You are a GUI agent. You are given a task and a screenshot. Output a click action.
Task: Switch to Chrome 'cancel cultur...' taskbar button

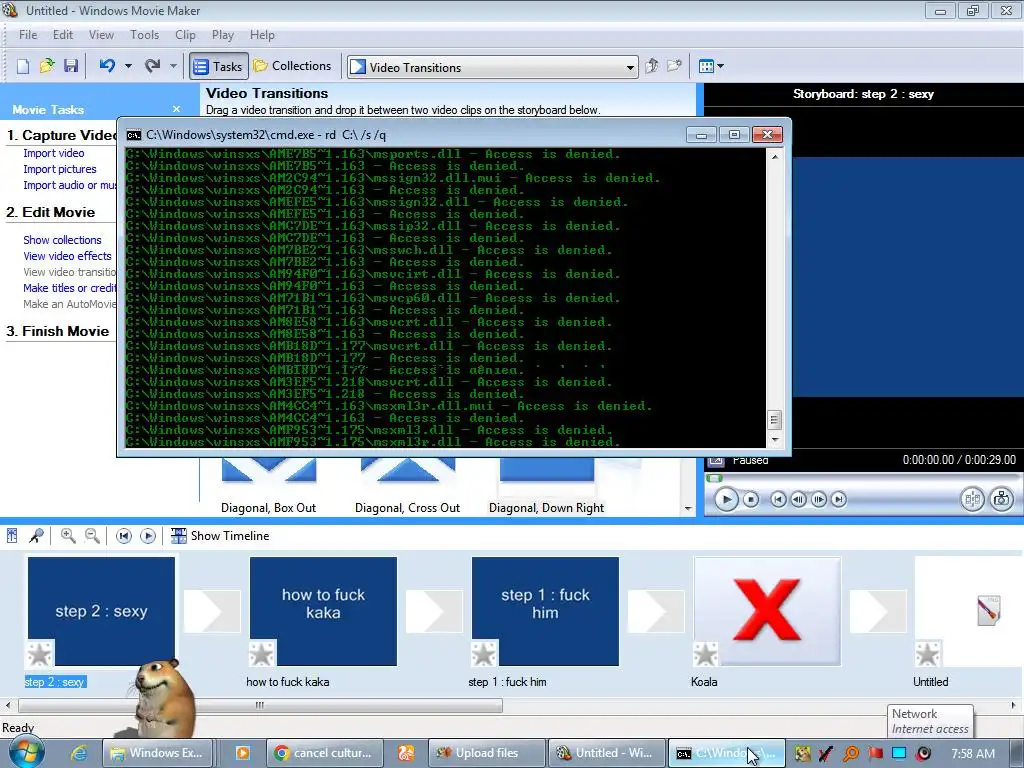[323, 753]
